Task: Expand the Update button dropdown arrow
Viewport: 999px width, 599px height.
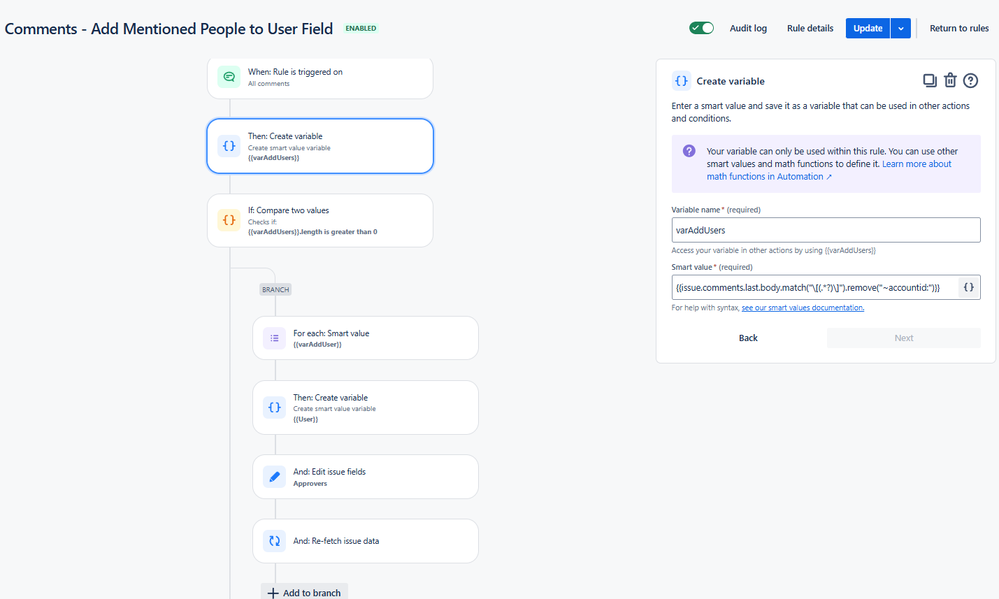Action: 900,28
